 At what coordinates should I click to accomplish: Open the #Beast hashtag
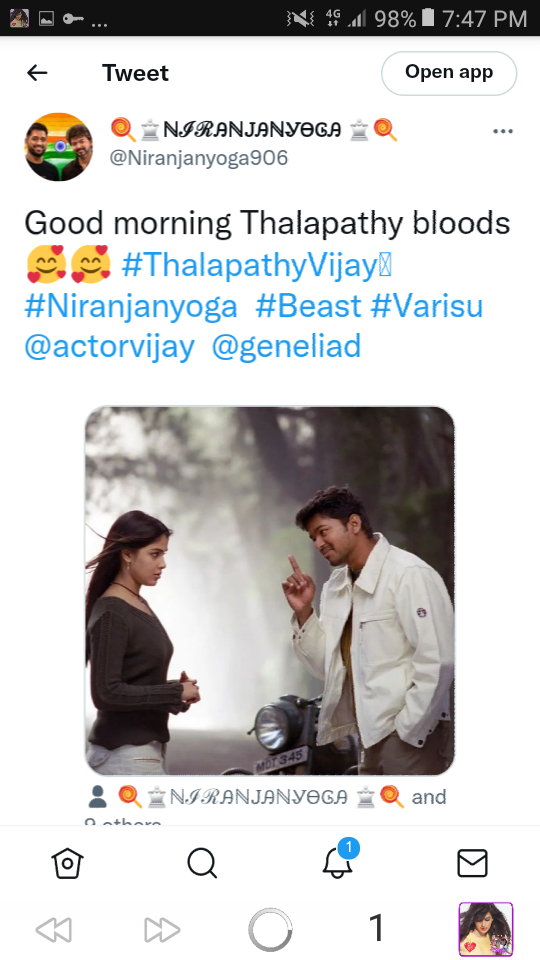[x=308, y=306]
